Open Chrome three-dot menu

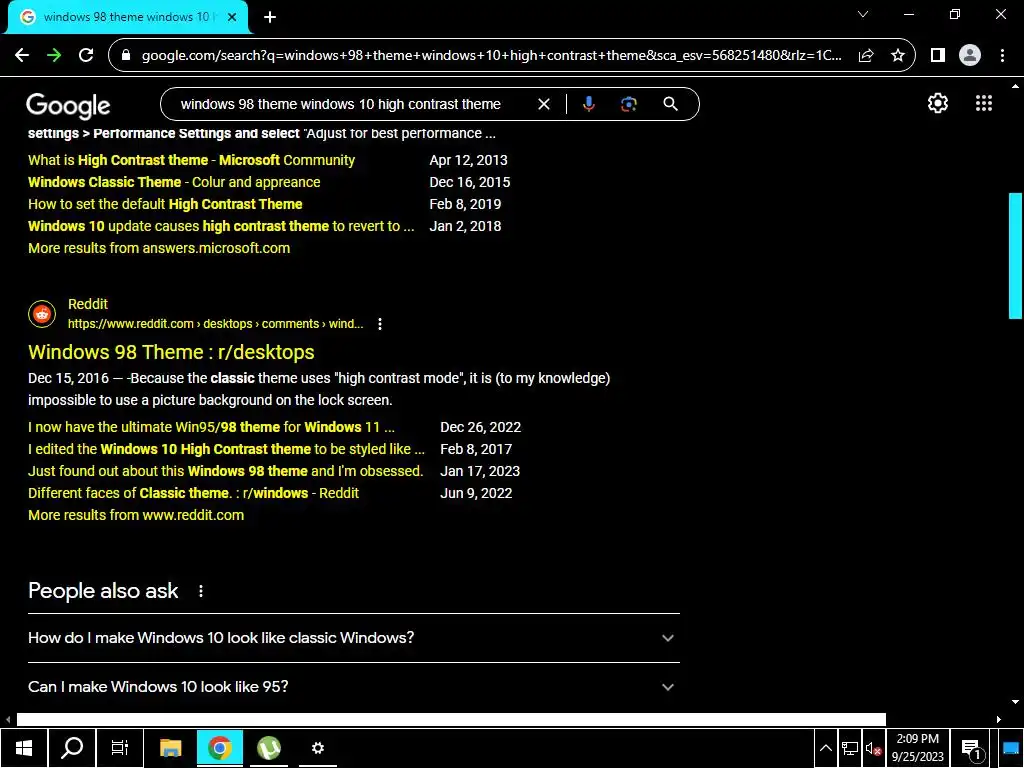[1002, 56]
